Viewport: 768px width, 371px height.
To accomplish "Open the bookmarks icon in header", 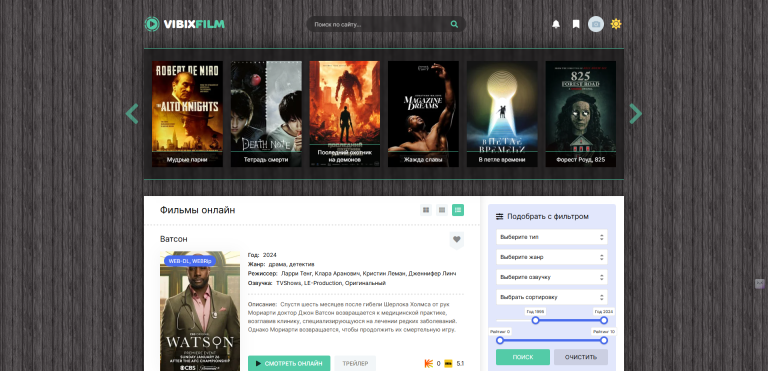I will [x=576, y=24].
